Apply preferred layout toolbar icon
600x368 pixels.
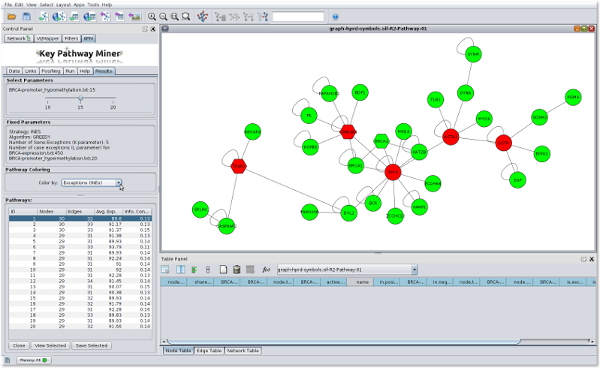tap(202, 16)
